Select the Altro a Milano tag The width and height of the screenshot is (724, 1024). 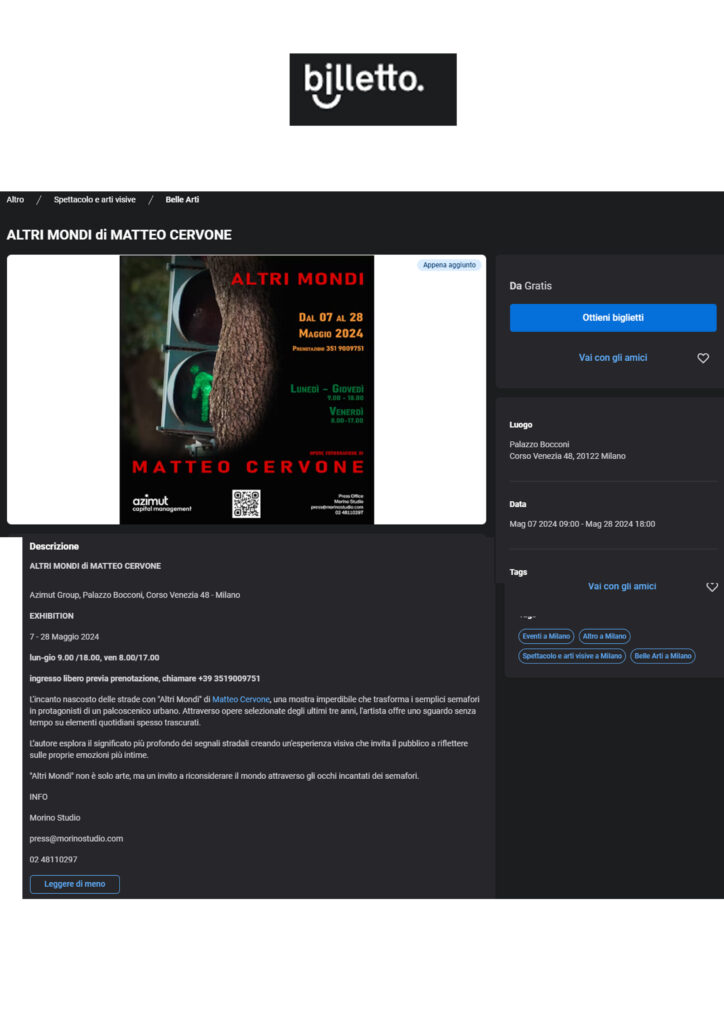pyautogui.click(x=604, y=636)
